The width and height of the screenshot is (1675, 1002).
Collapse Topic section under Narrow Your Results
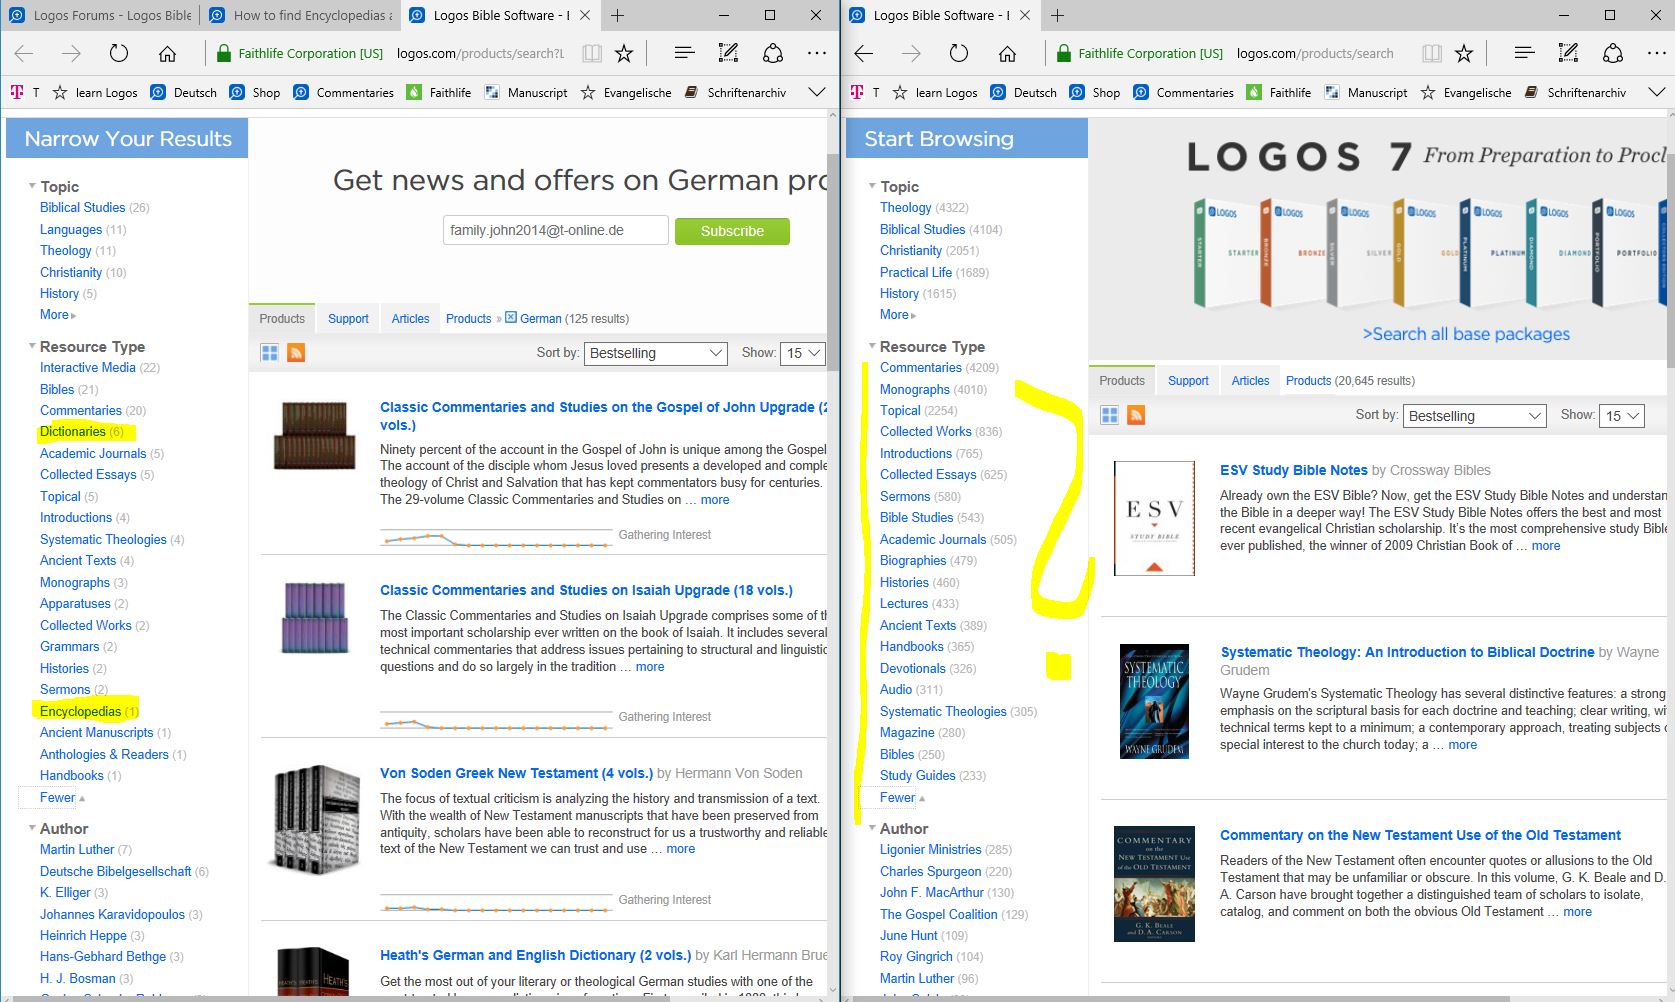[32, 186]
